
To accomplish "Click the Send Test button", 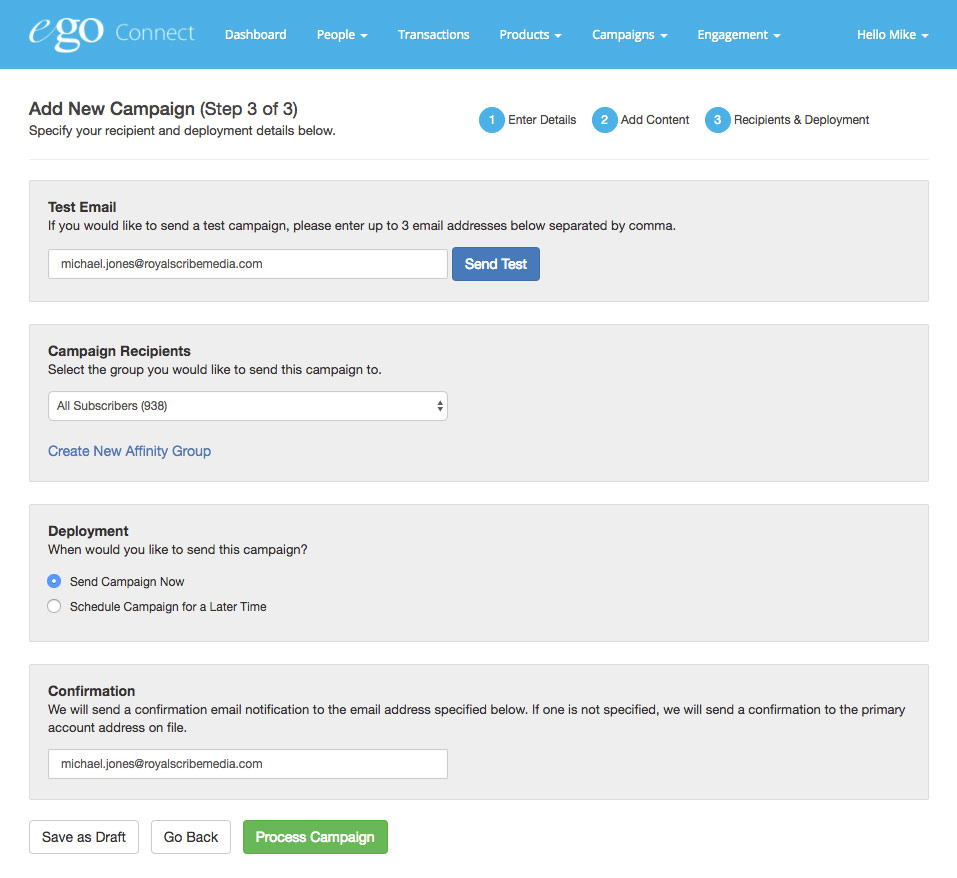I will [x=496, y=264].
